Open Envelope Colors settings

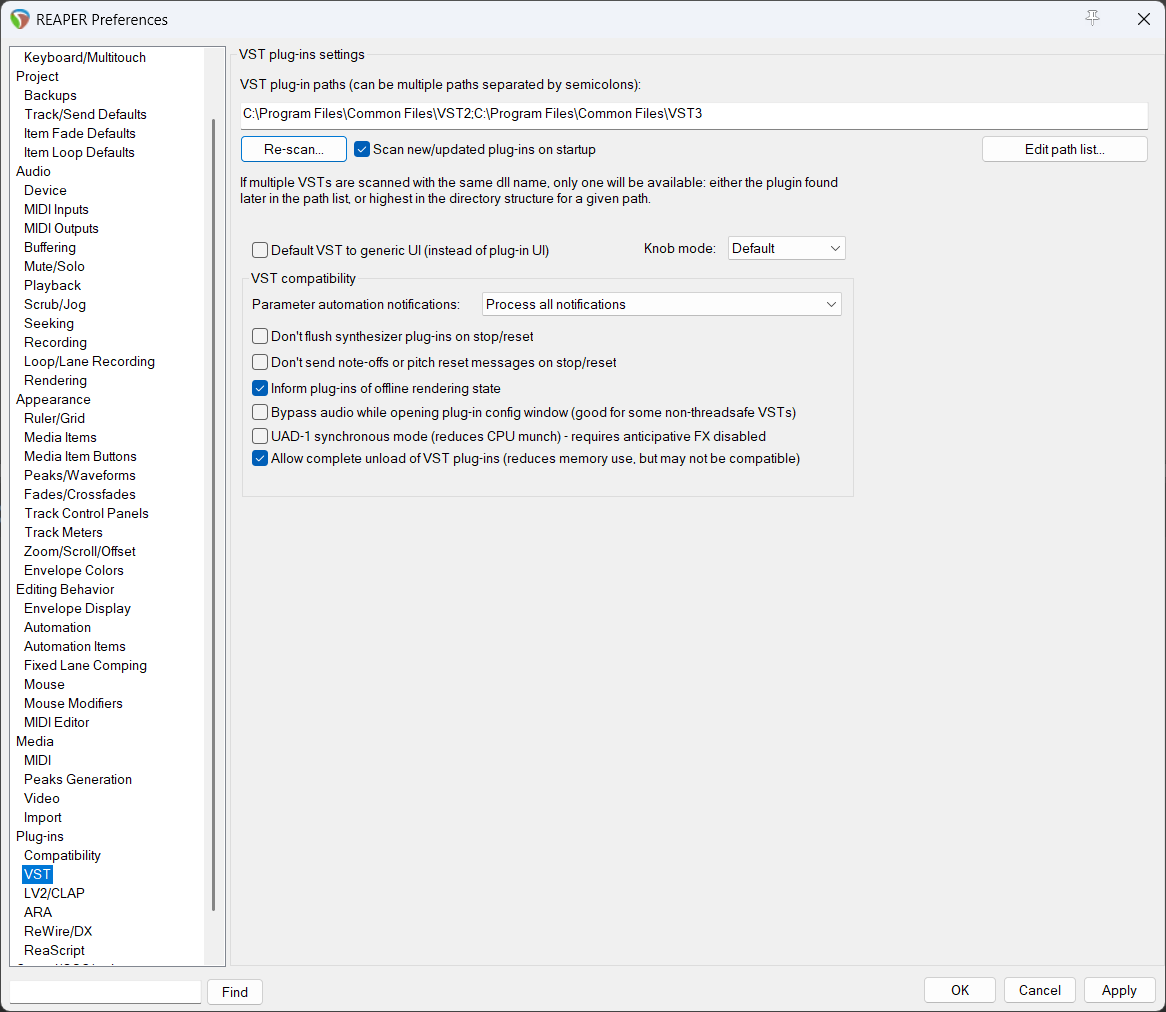(x=74, y=570)
